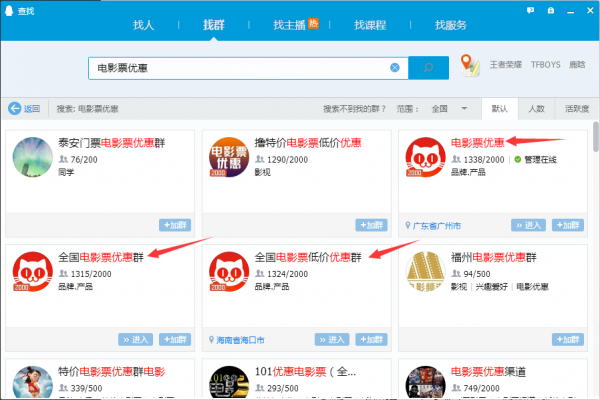Image resolution: width=600 pixels, height=400 pixels.
Task: Click 进入 for 全国电影票低价优惠群
Action: pos(332,340)
